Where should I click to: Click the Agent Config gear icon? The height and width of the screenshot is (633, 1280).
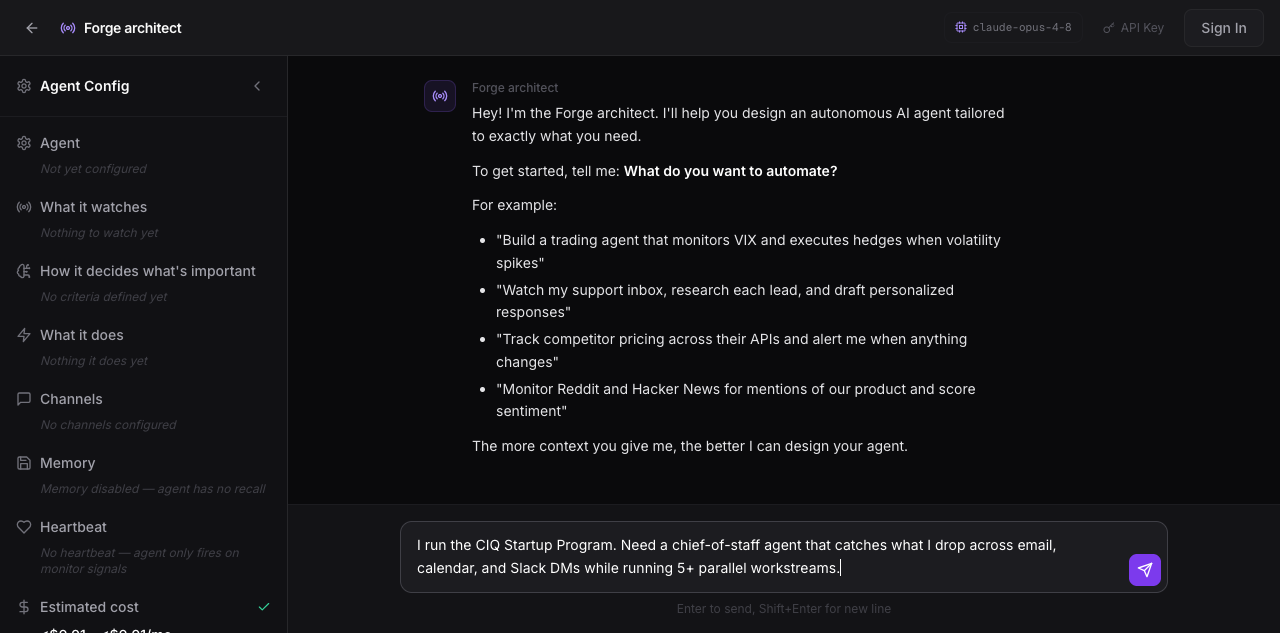24,86
